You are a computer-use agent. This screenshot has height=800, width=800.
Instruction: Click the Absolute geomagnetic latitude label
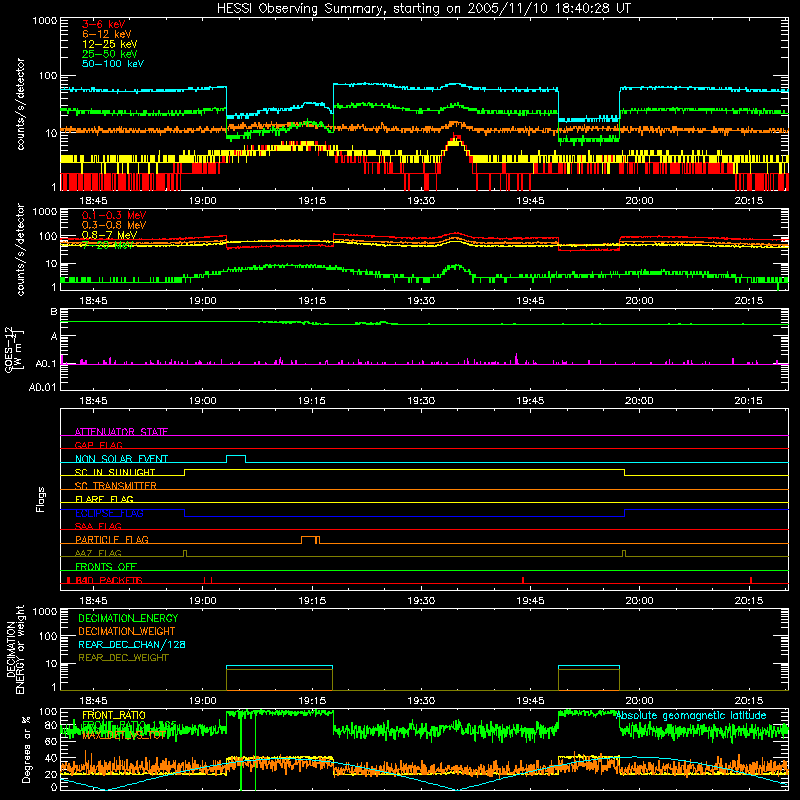point(691,716)
